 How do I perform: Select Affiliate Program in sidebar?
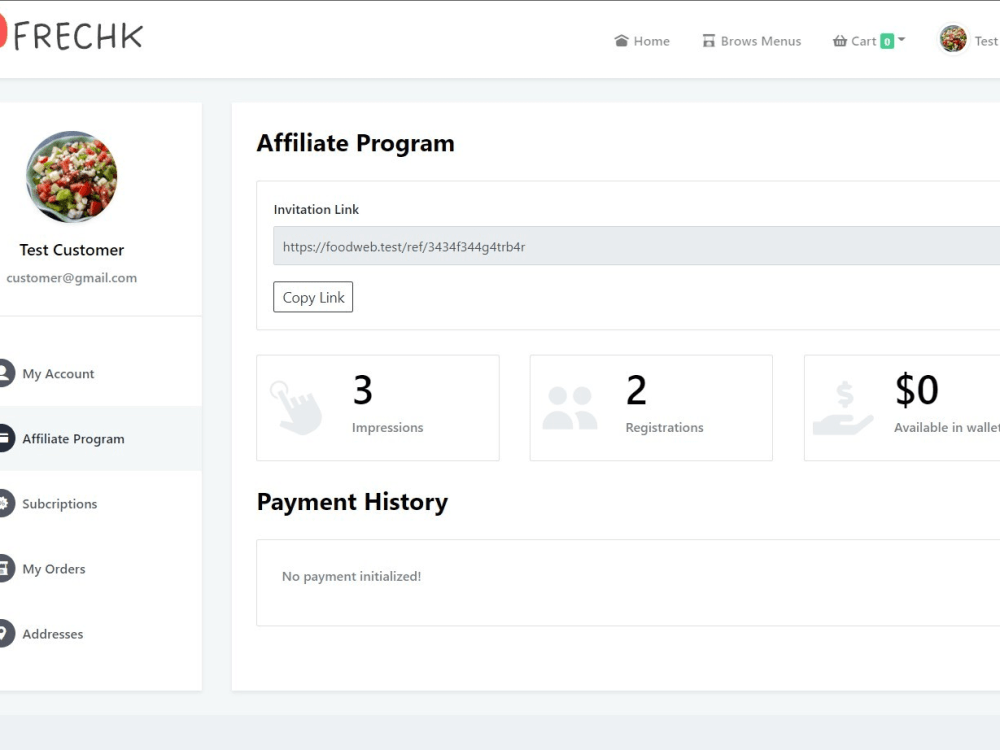[x=73, y=439]
